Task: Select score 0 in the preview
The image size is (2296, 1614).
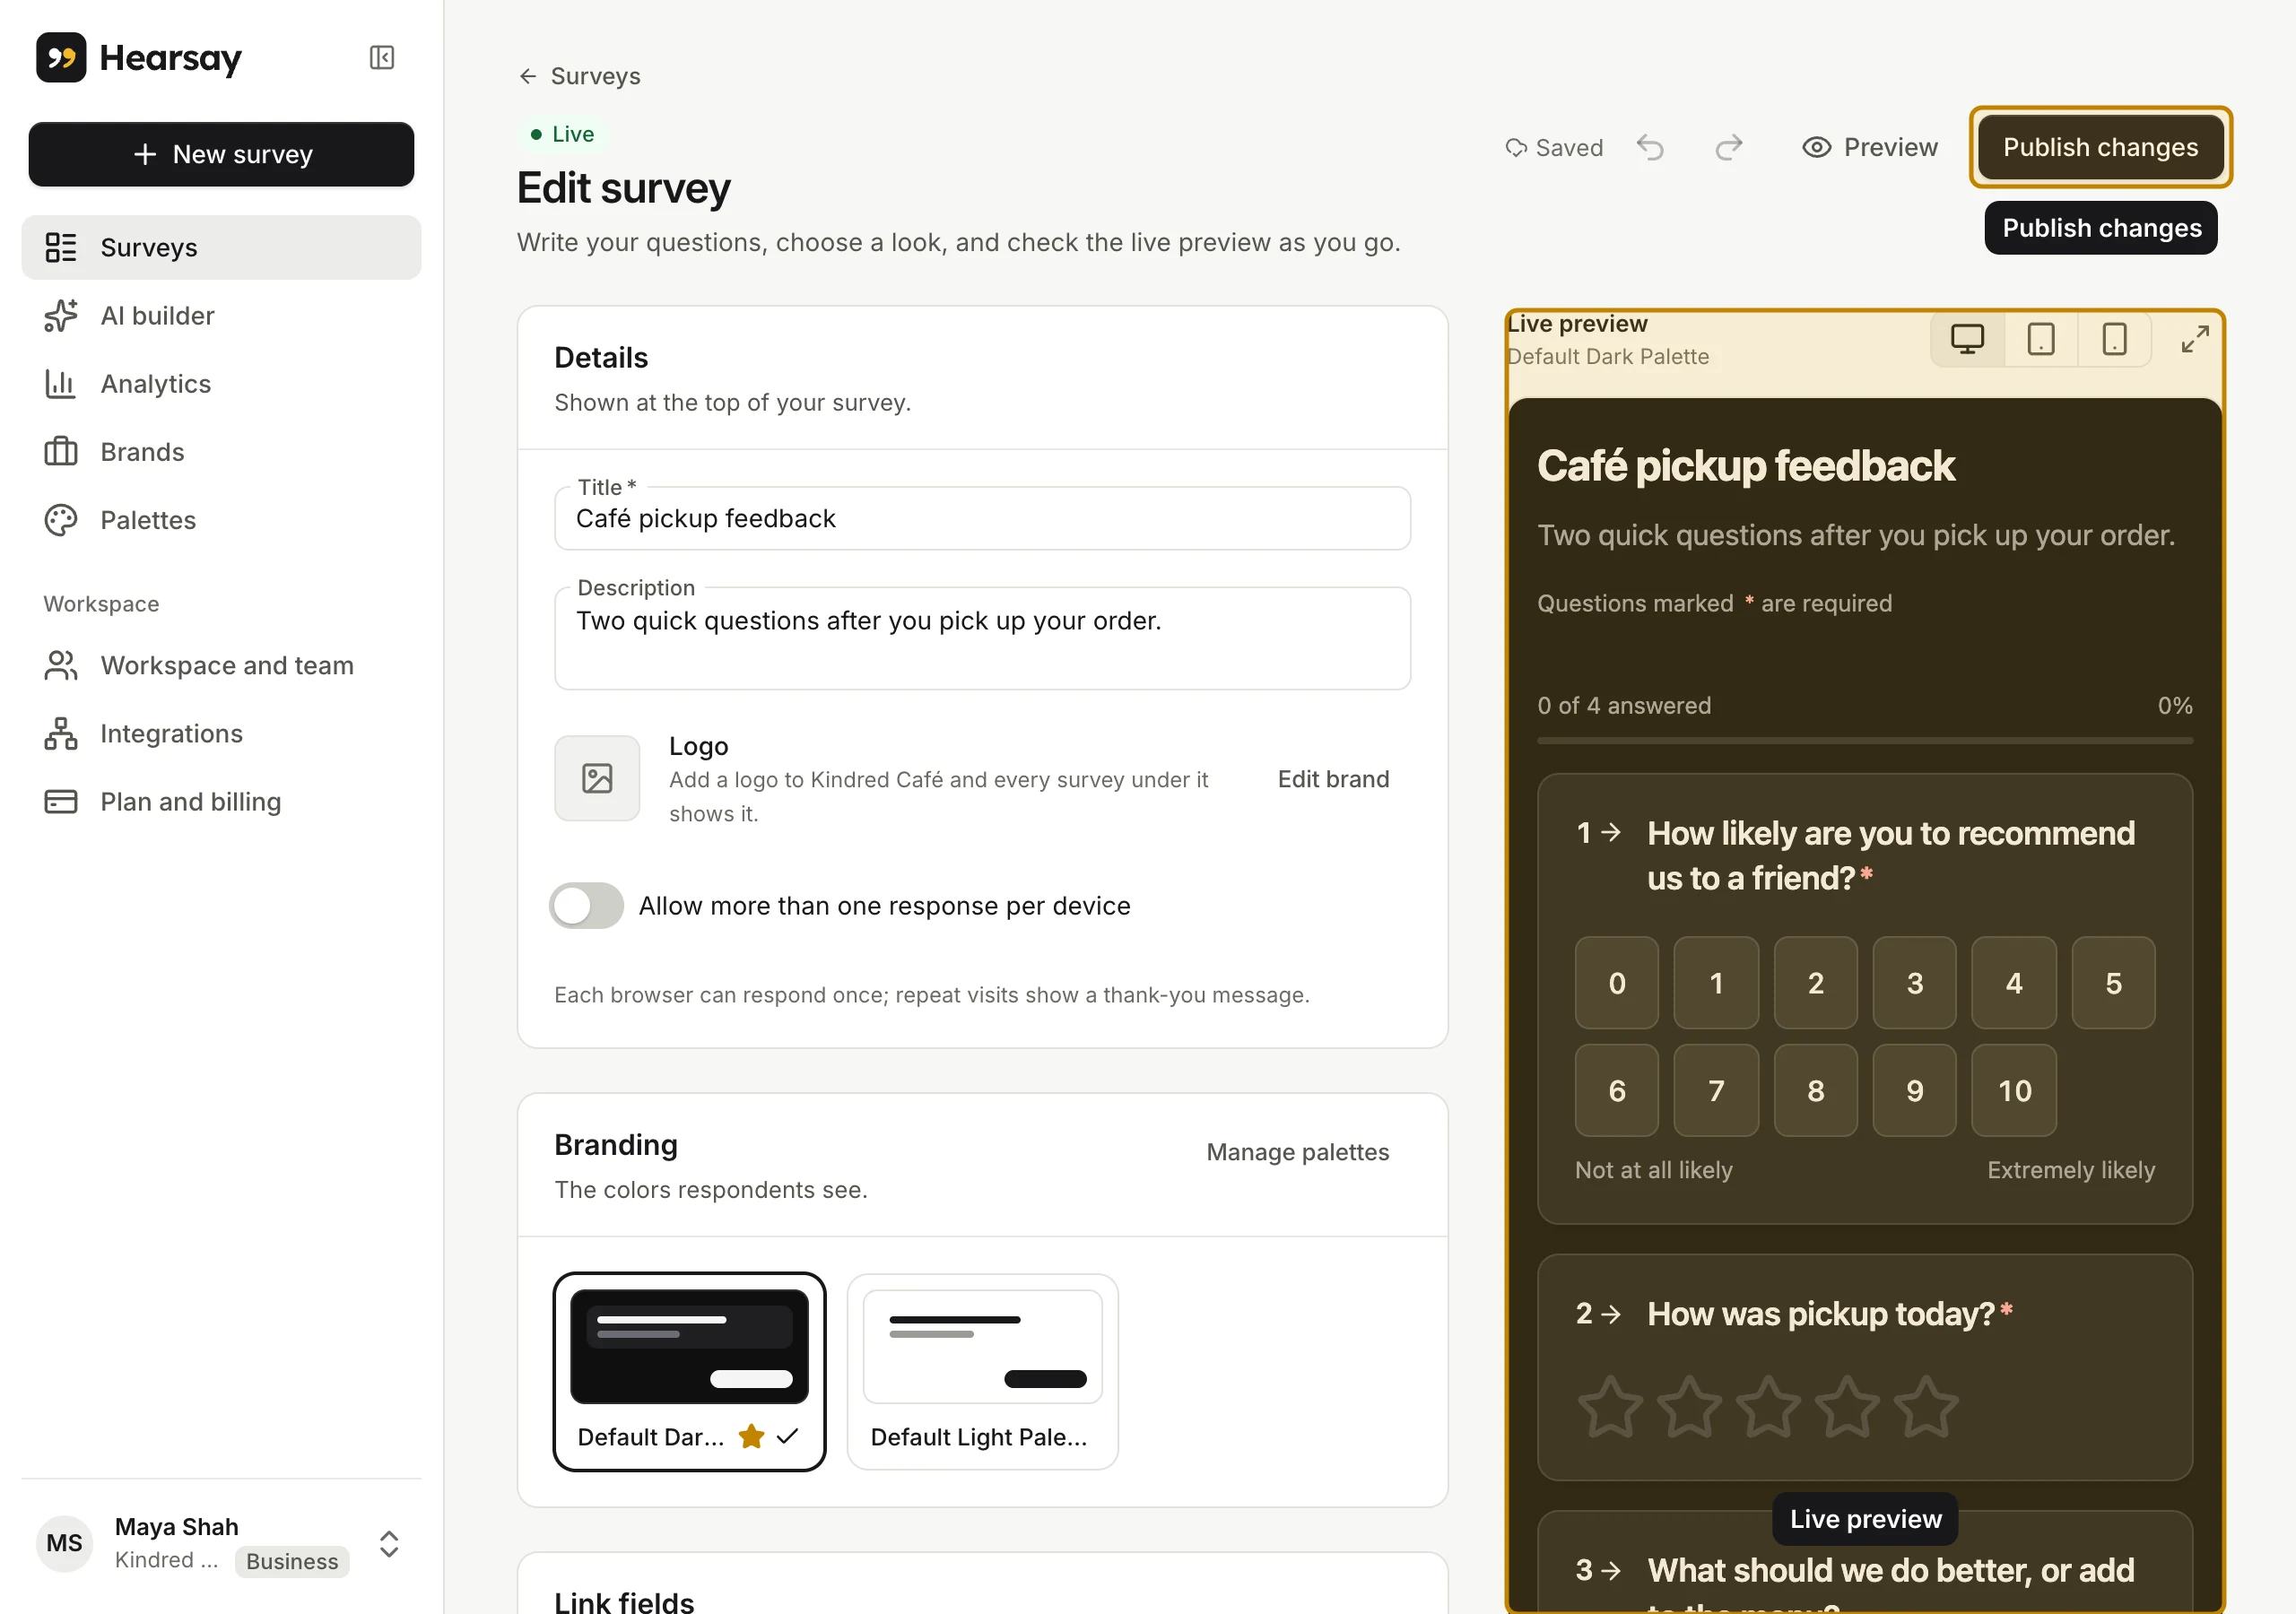Action: tap(1616, 982)
